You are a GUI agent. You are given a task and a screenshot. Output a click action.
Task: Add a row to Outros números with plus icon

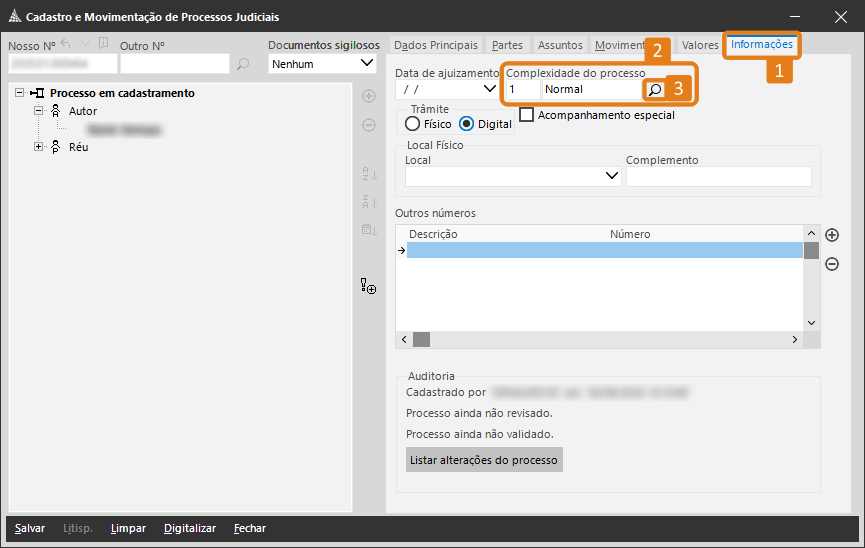(831, 235)
